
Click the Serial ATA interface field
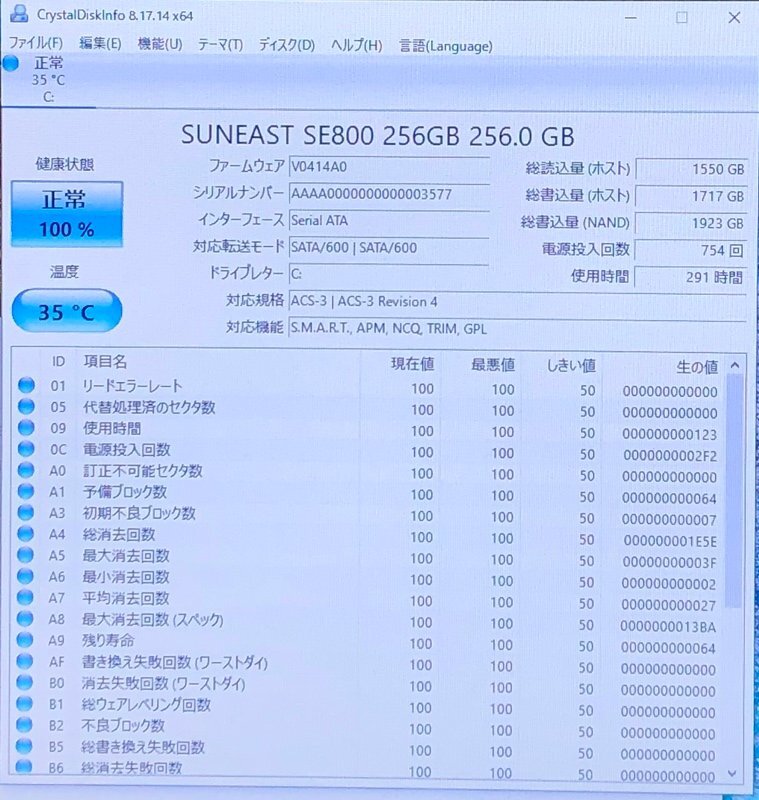click(389, 220)
